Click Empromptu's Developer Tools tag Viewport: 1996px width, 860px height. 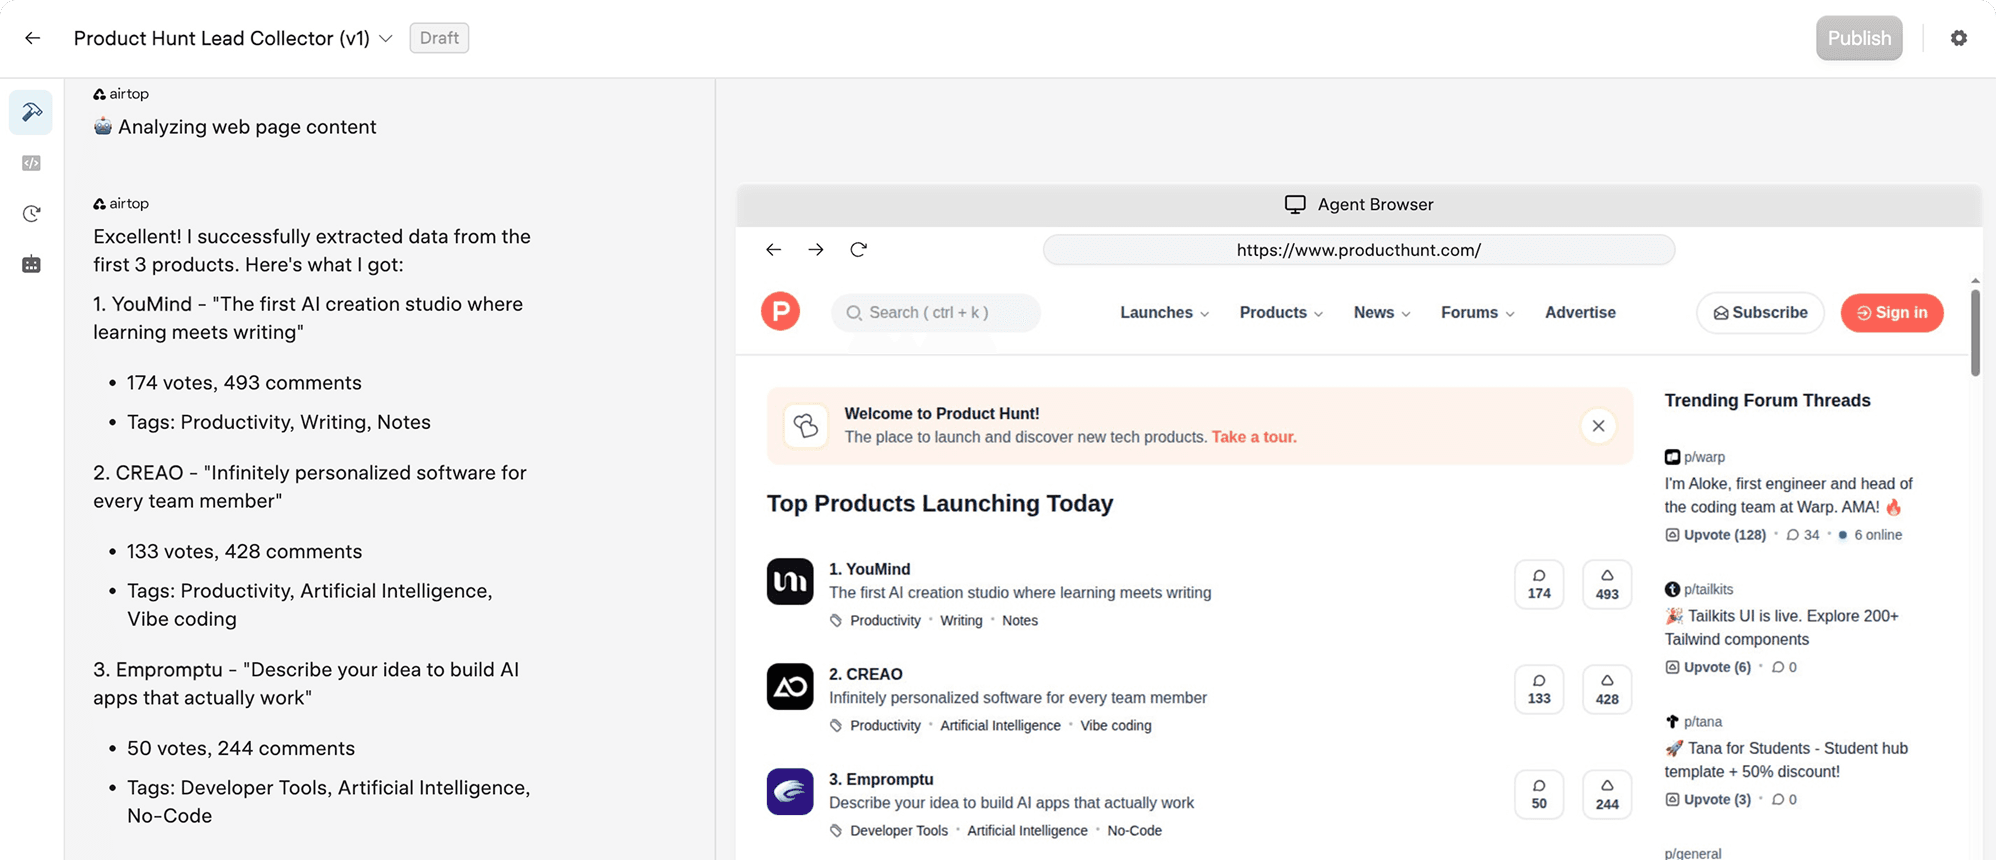pyautogui.click(x=898, y=830)
